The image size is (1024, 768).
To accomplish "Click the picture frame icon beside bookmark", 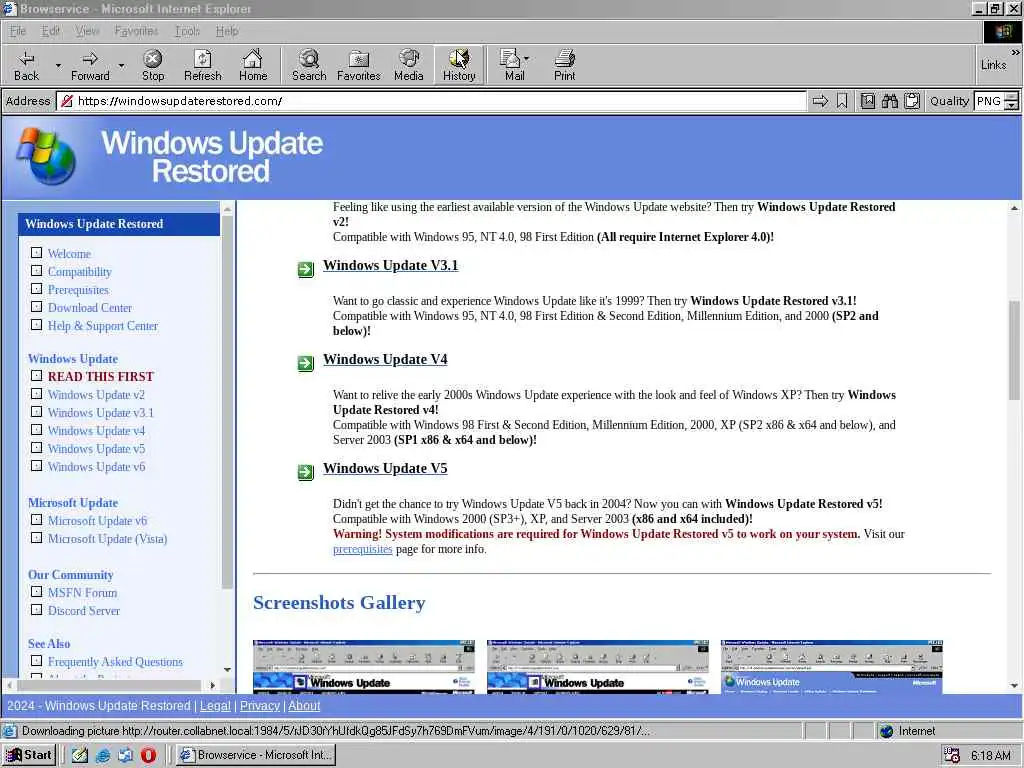I will coord(868,101).
